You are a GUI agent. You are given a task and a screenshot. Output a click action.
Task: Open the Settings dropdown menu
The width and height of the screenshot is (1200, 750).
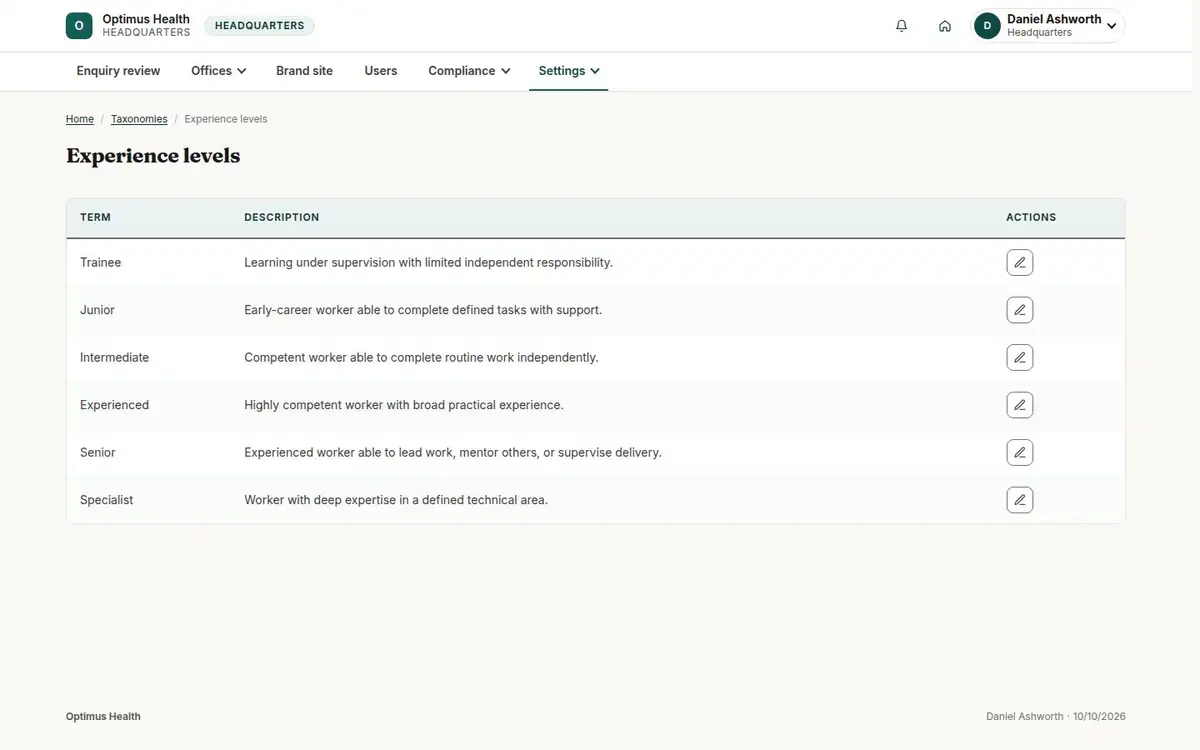[x=569, y=71]
